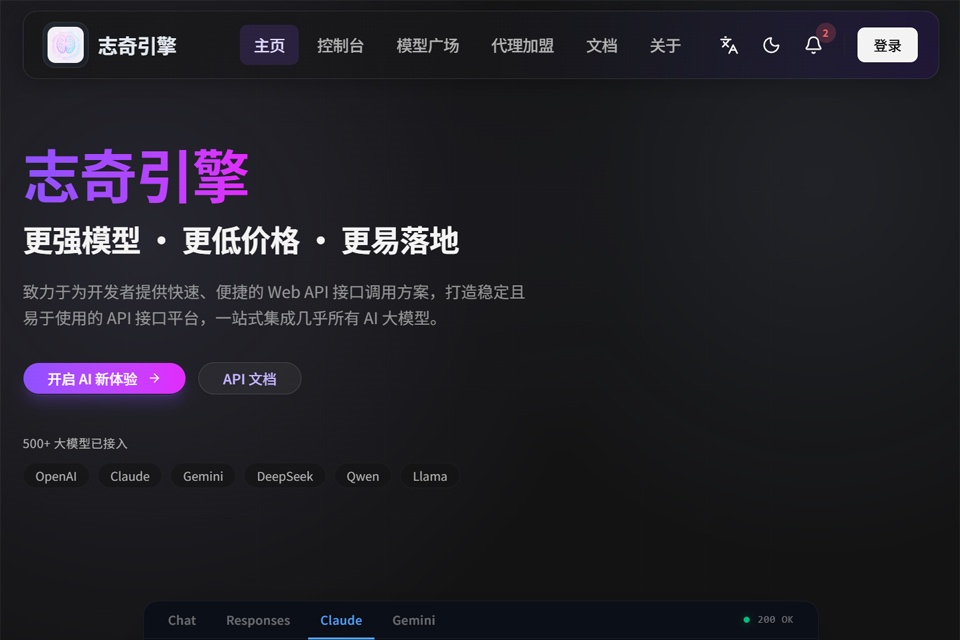The height and width of the screenshot is (640, 960).
Task: Open the 关于 navigation link
Action: [x=665, y=45]
